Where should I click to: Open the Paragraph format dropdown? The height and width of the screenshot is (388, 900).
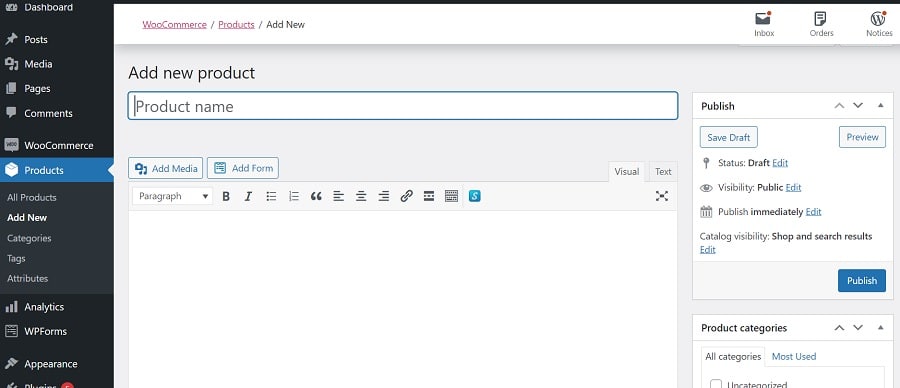pyautogui.click(x=173, y=196)
